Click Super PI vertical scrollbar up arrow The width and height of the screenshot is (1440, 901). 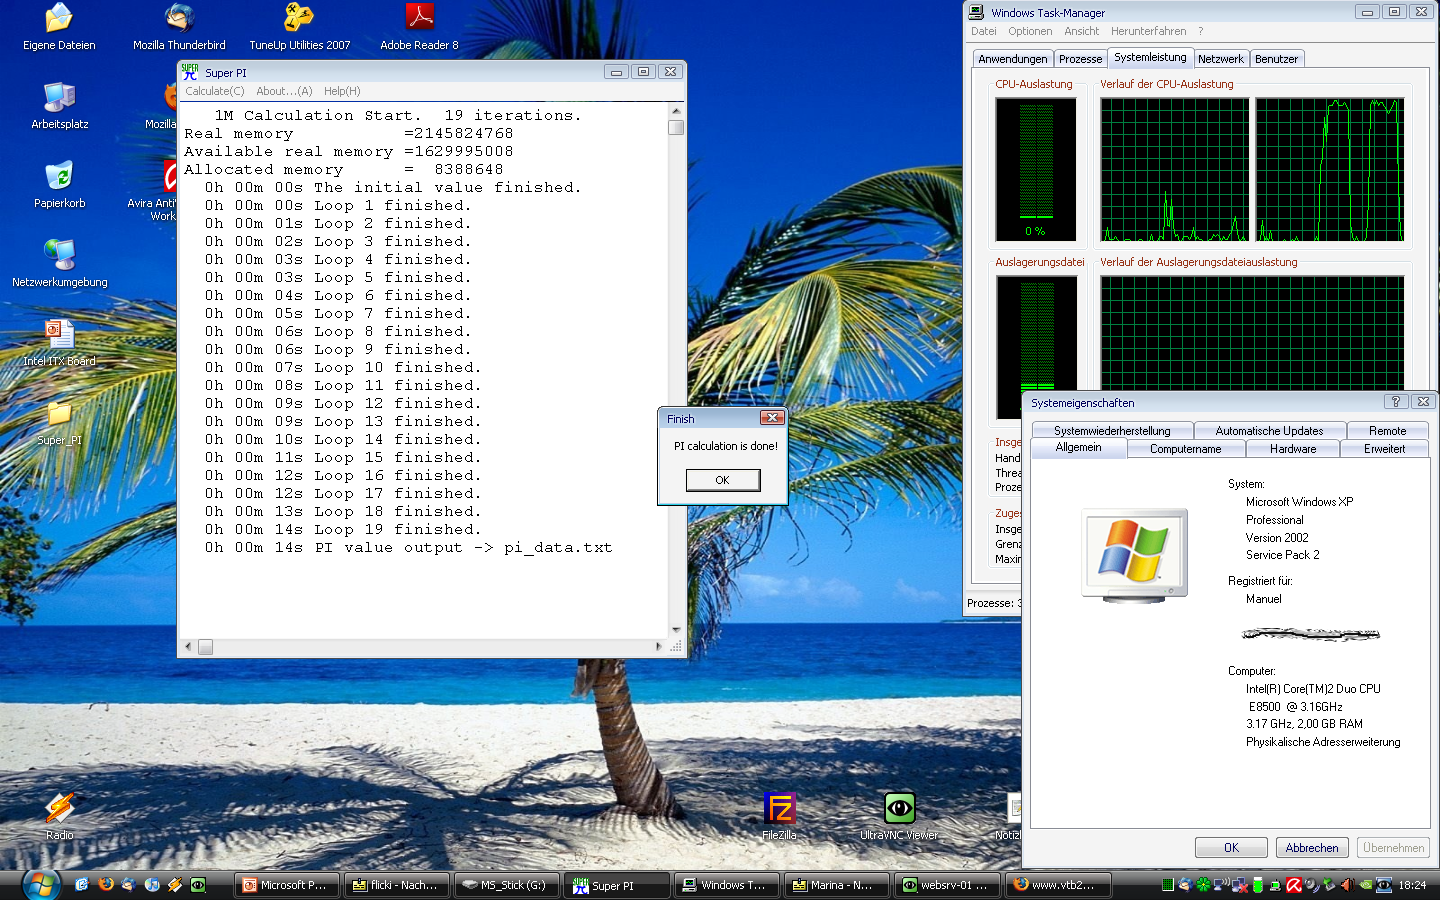click(x=676, y=111)
